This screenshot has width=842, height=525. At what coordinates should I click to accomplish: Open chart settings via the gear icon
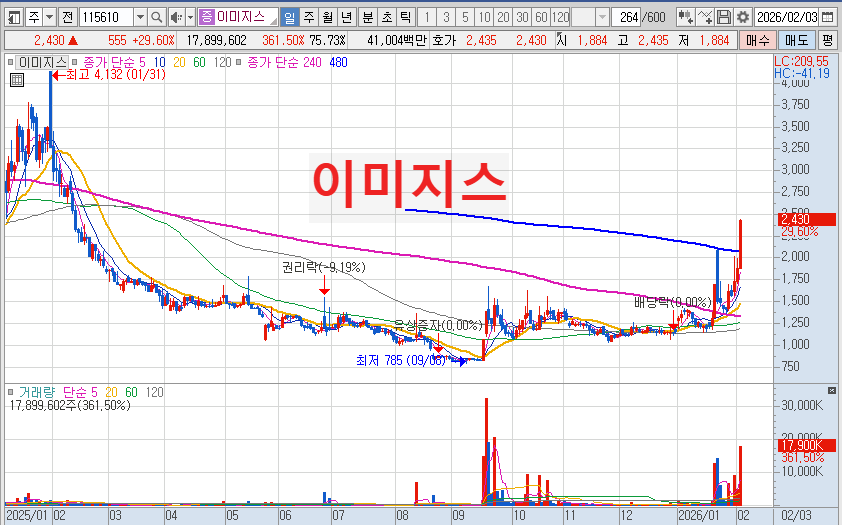tap(743, 18)
